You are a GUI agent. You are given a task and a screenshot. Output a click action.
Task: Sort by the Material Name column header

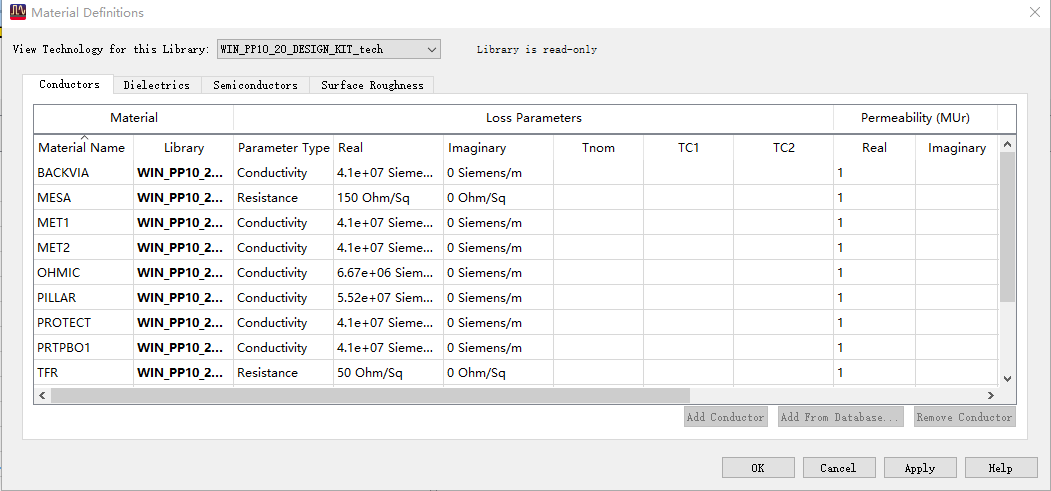tap(82, 148)
